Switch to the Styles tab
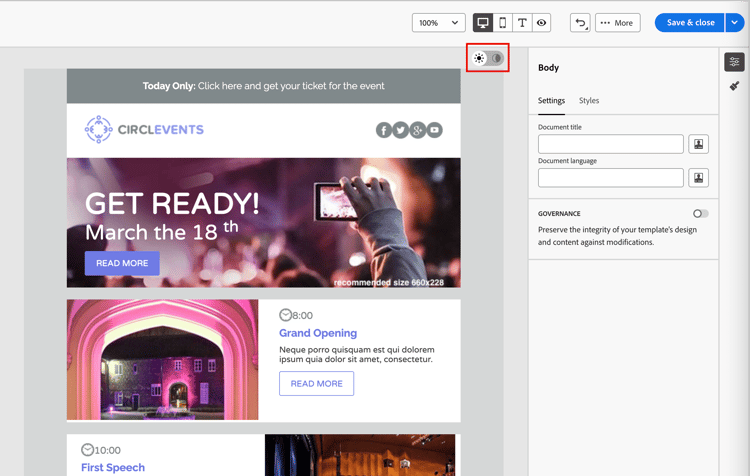750x476 pixels. (589, 101)
